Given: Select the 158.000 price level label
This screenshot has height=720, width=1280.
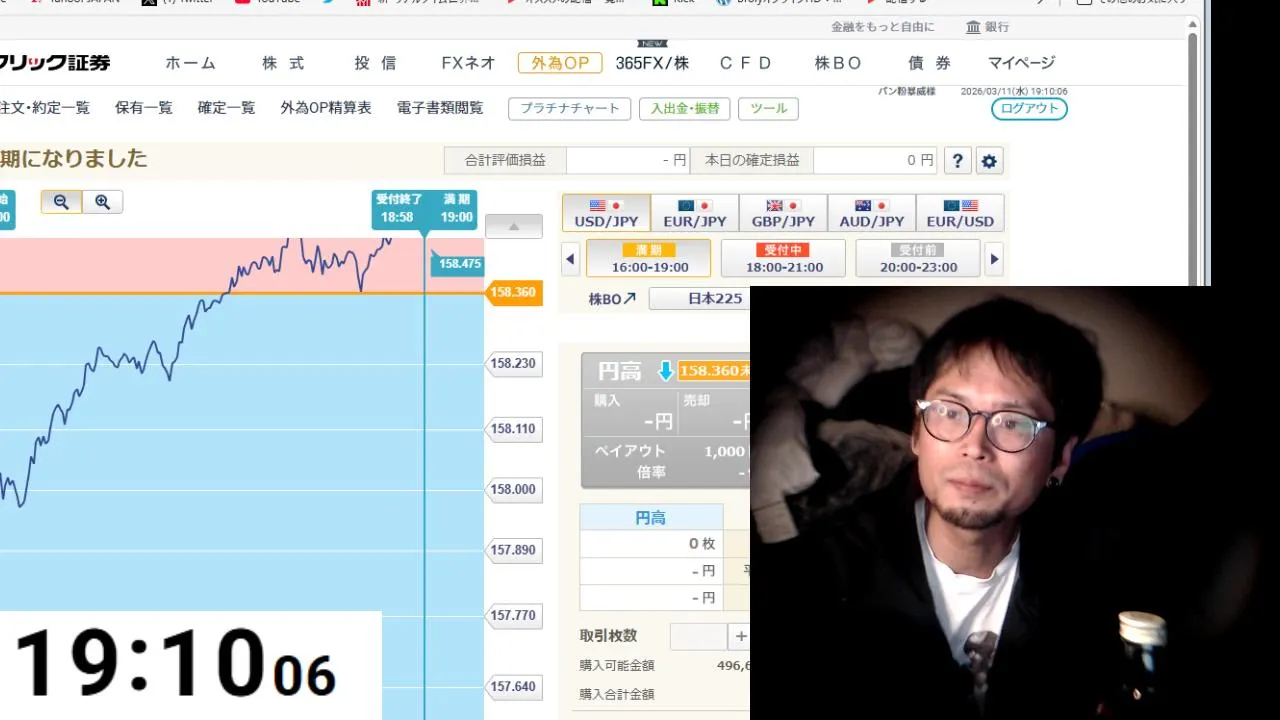Looking at the screenshot, I should pyautogui.click(x=514, y=490).
